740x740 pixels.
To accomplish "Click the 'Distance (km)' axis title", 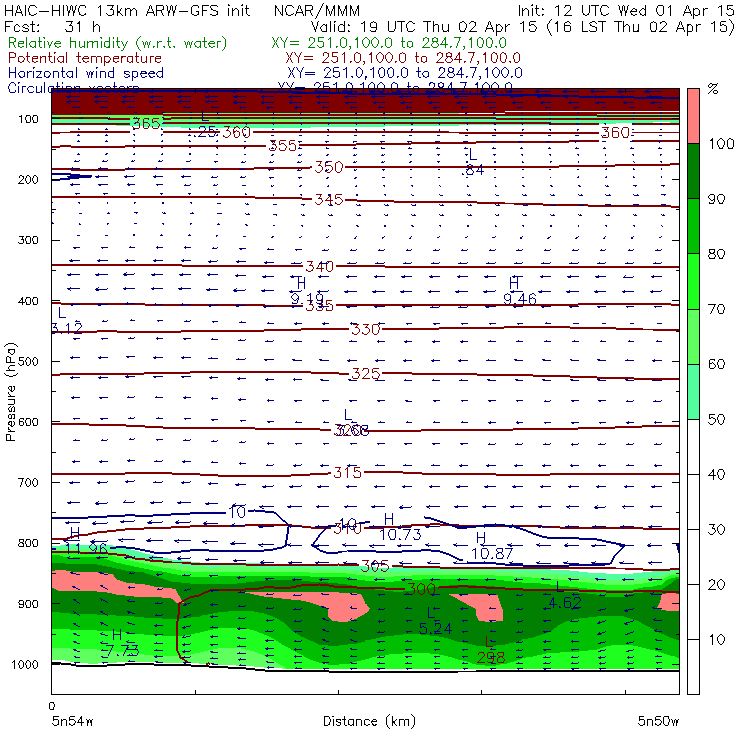I will click(x=369, y=721).
